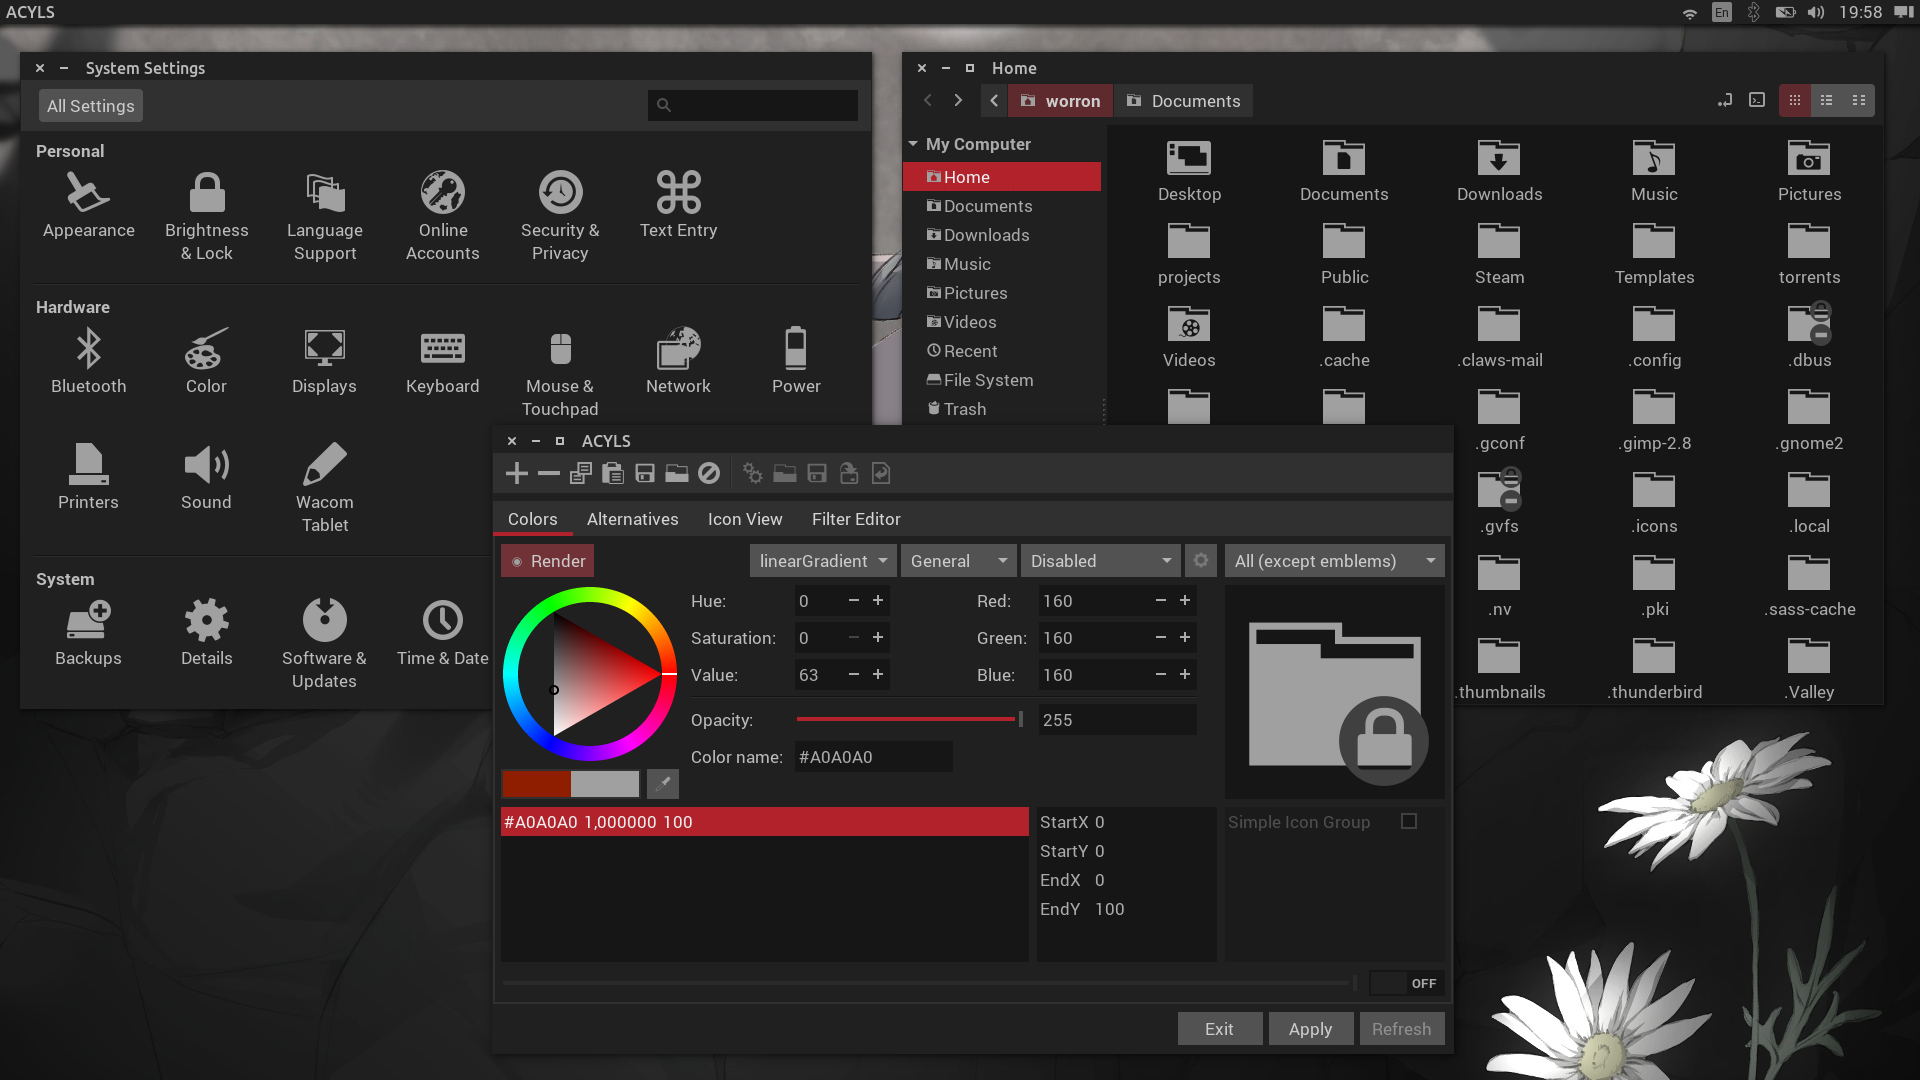Switch file manager to list view

1827,100
